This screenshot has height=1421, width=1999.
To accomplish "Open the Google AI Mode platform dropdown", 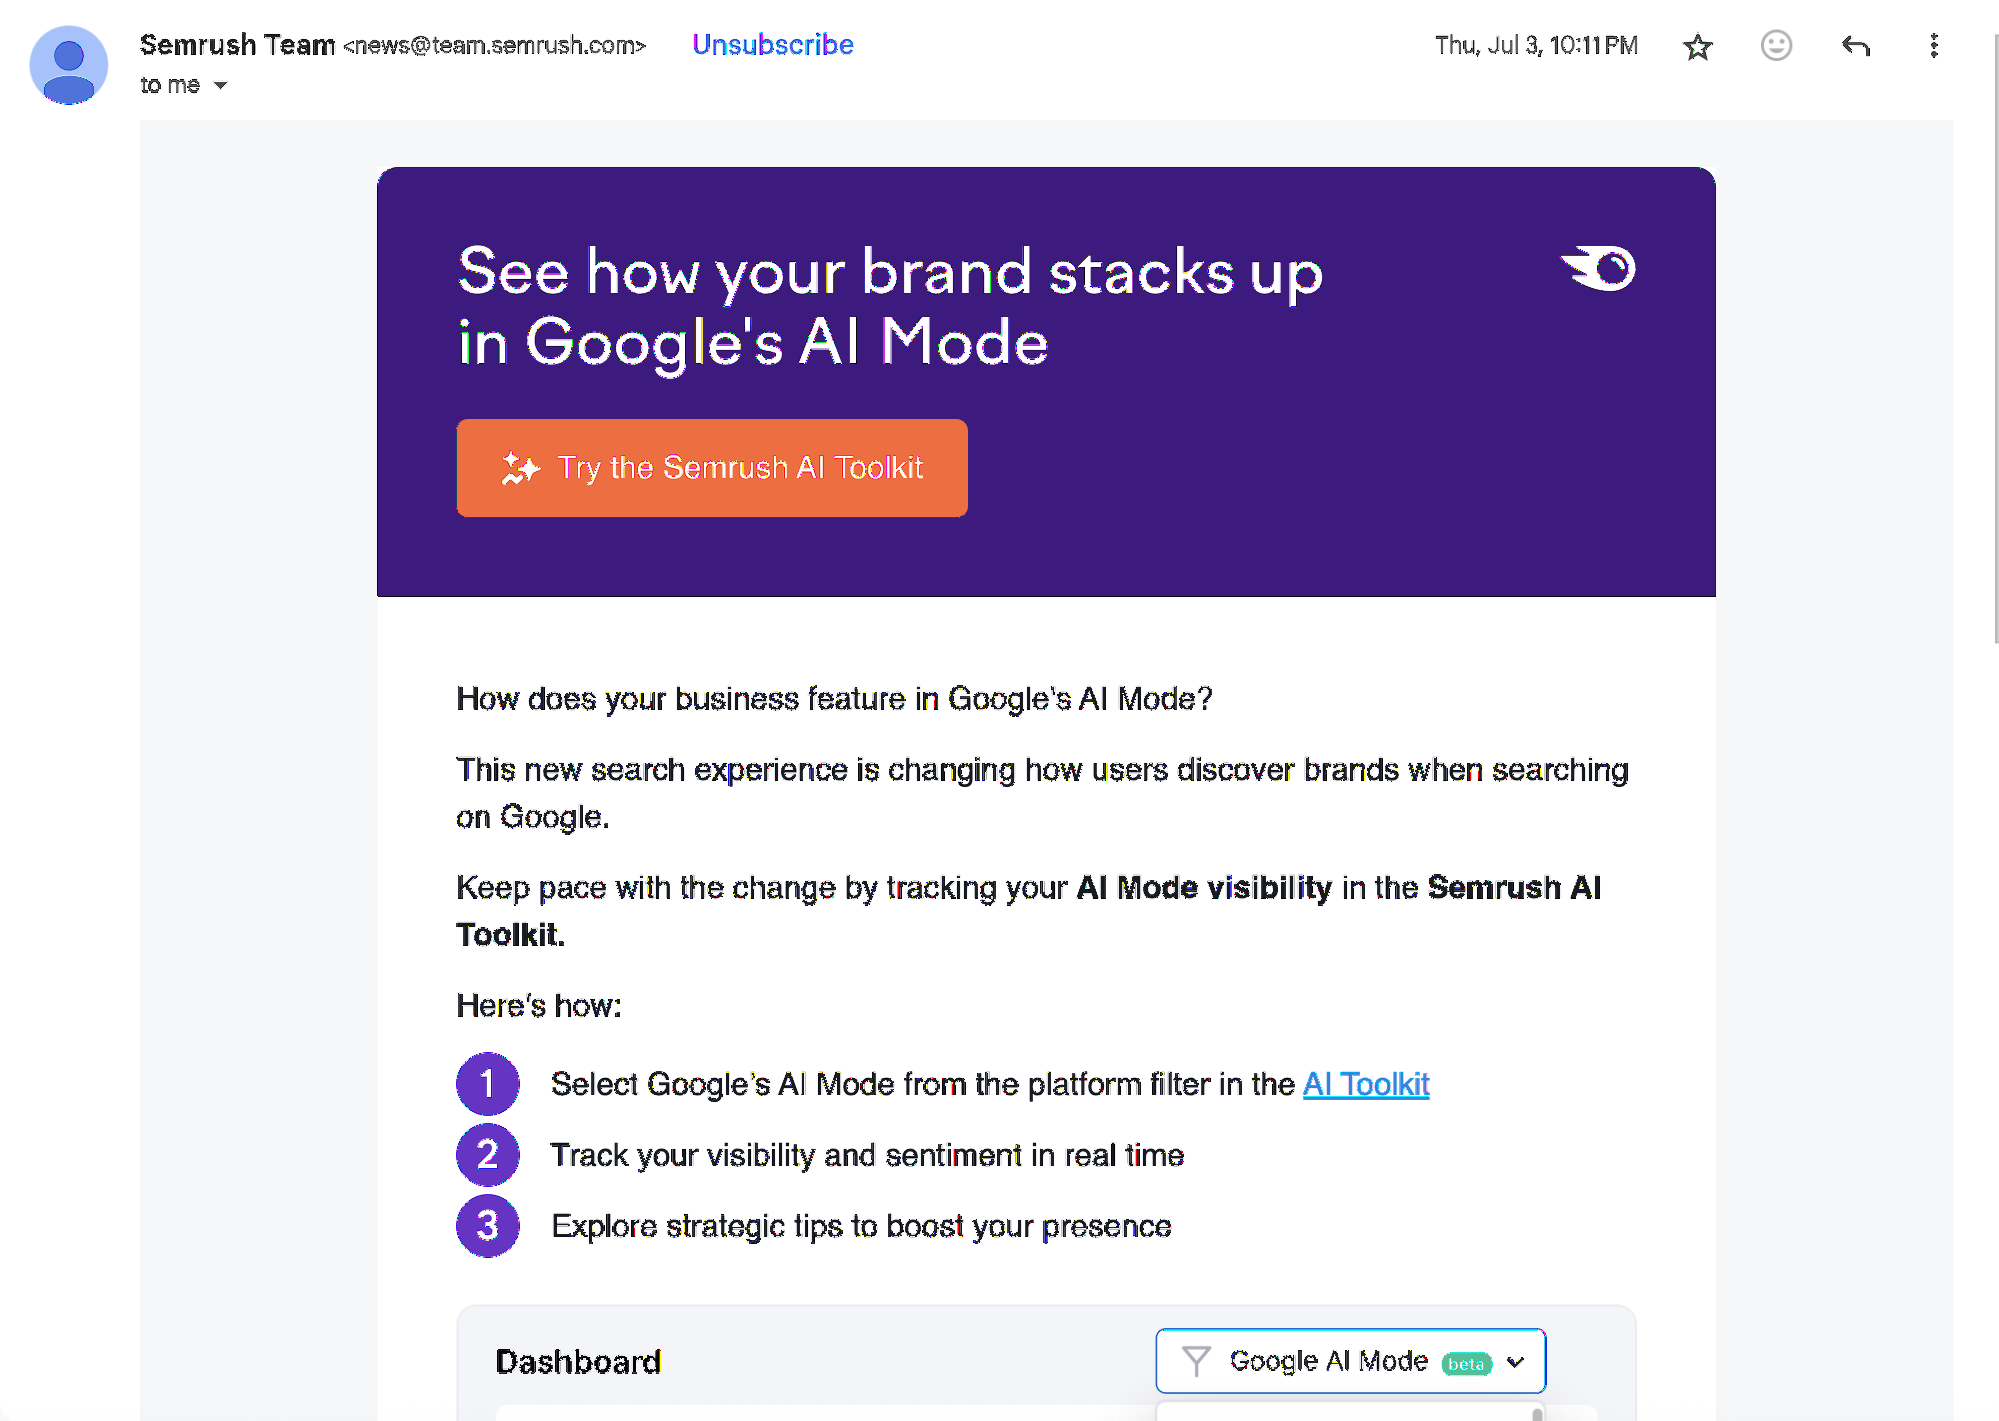I will tap(1350, 1360).
